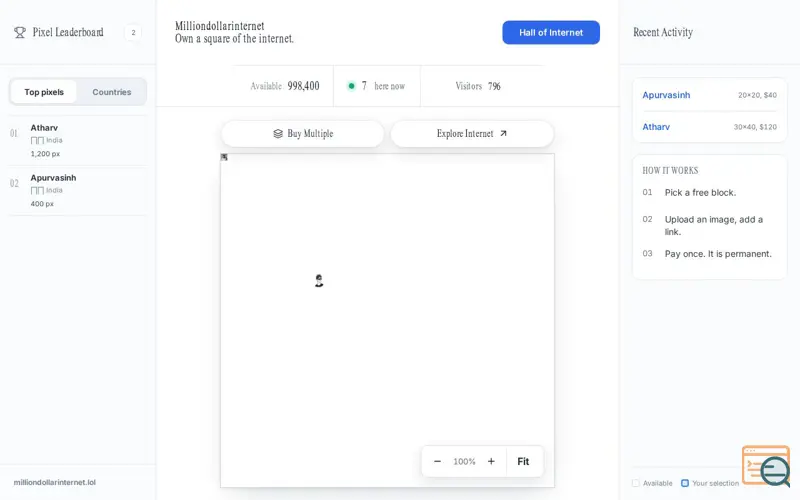Open the orange browser search widget icon
Image resolution: width=800 pixels, height=500 pixels.
click(x=766, y=466)
